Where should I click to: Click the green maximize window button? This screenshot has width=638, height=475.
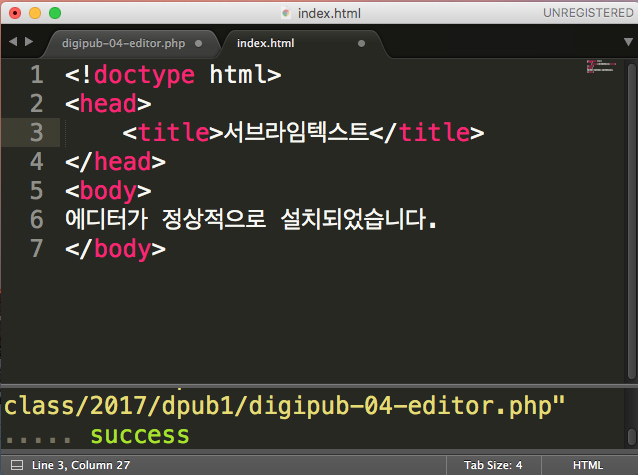[55, 12]
